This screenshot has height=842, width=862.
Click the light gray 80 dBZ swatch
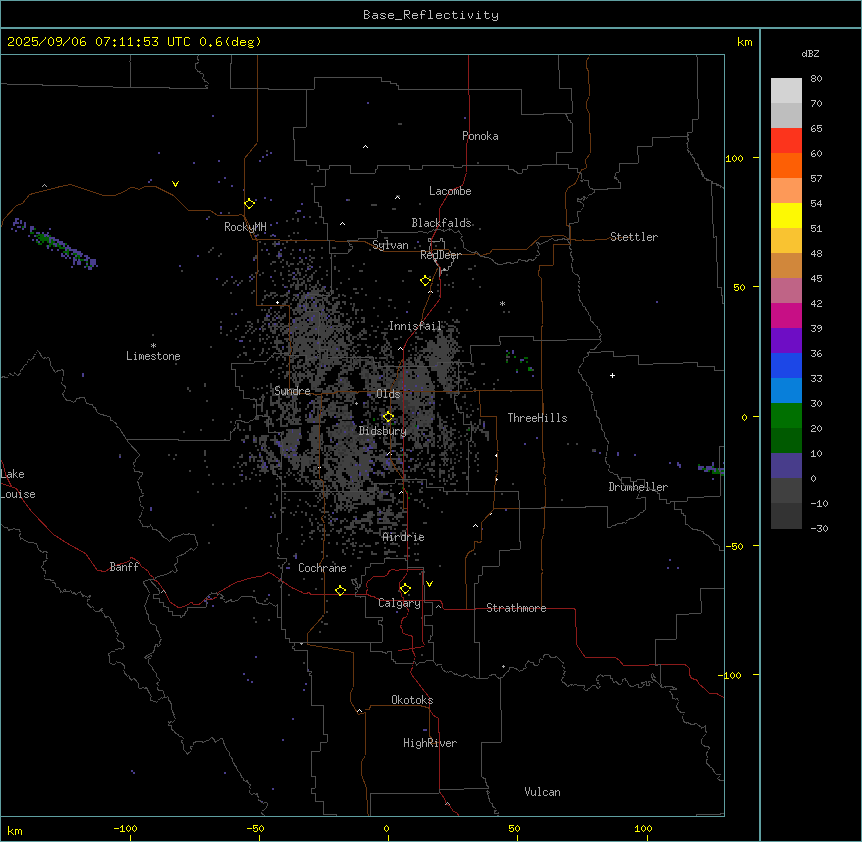coord(786,90)
